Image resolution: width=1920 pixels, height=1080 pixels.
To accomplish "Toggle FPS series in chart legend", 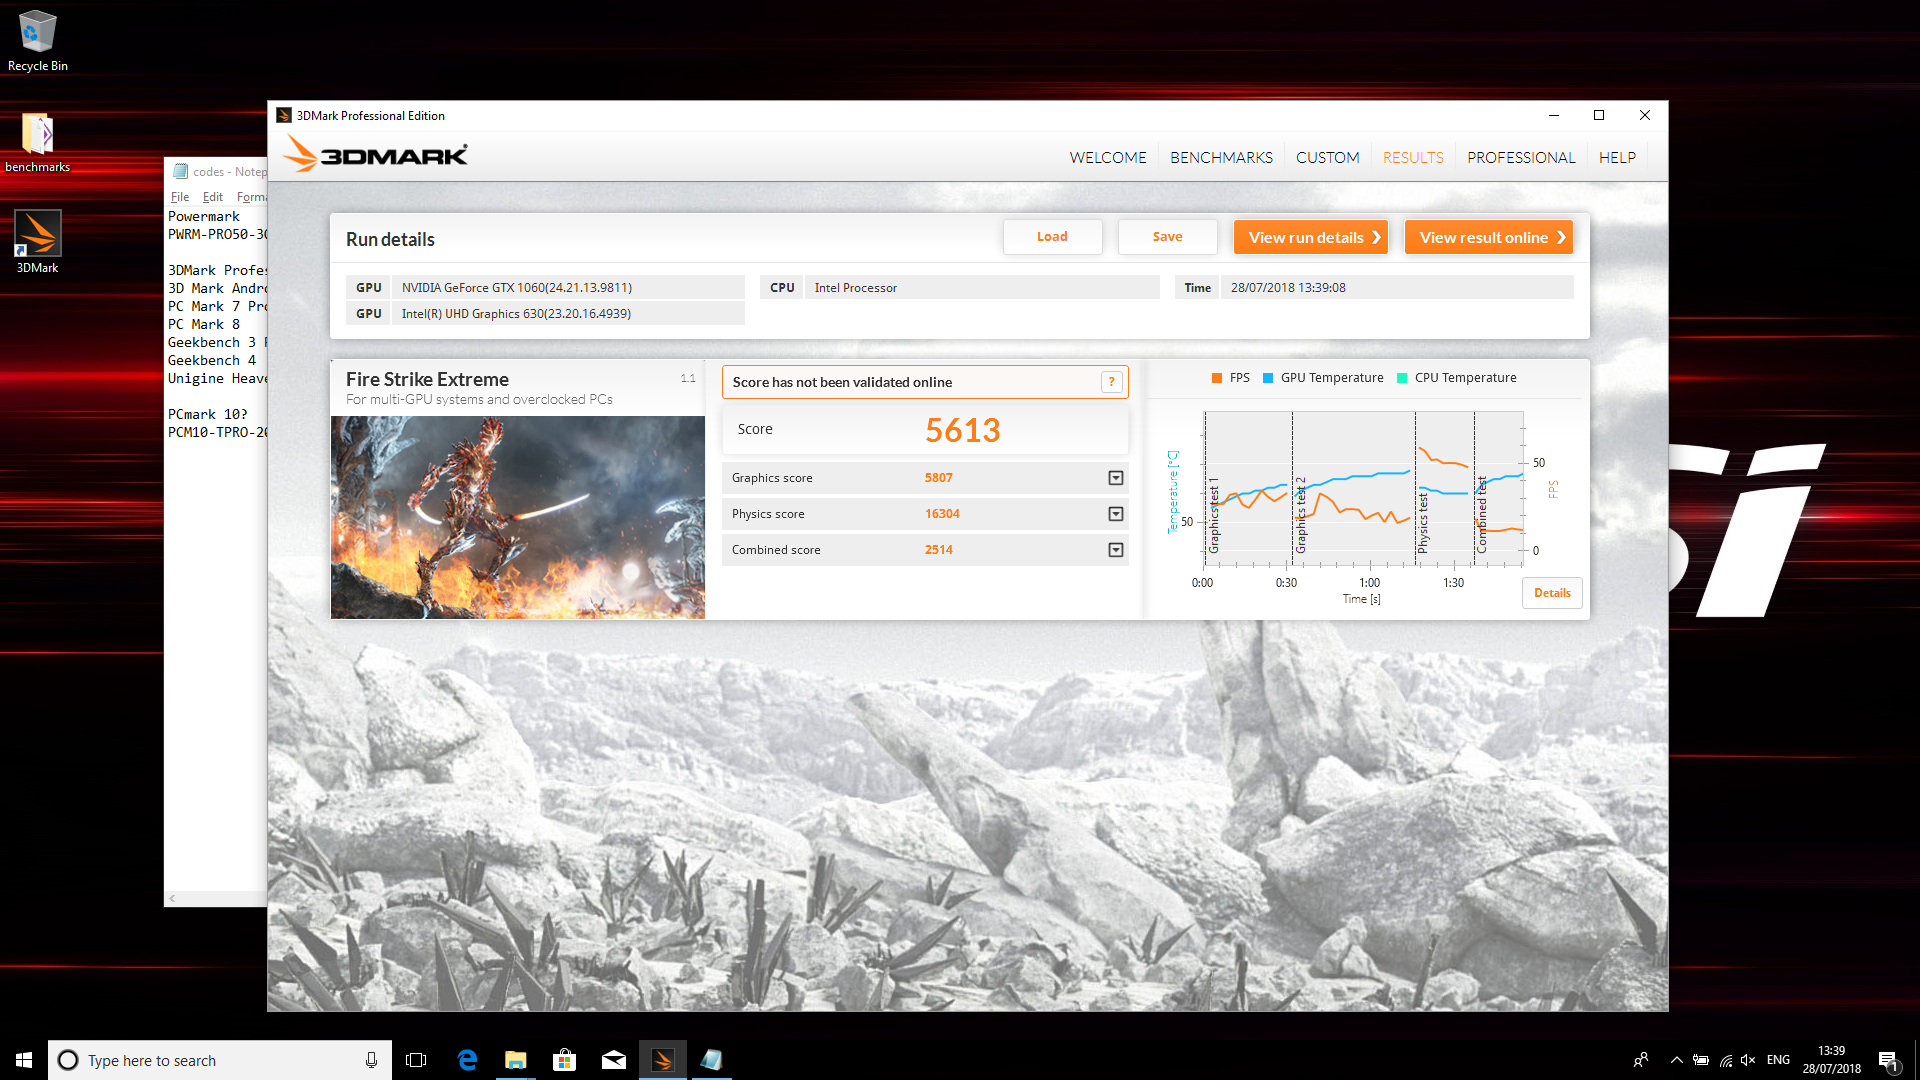I will (1231, 378).
